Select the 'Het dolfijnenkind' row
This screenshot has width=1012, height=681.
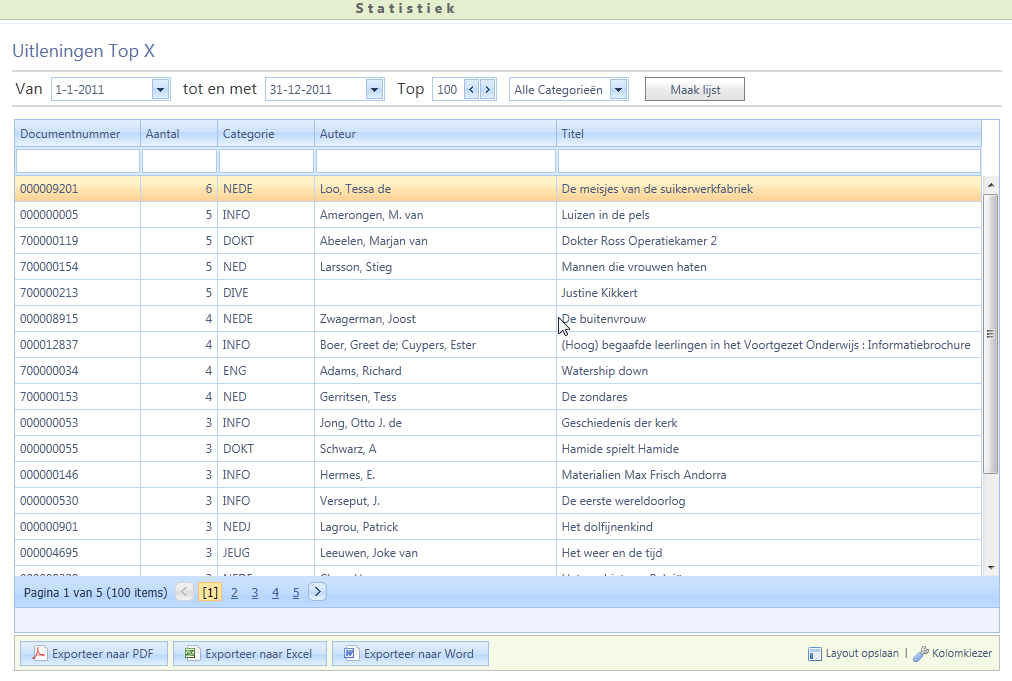tap(498, 527)
